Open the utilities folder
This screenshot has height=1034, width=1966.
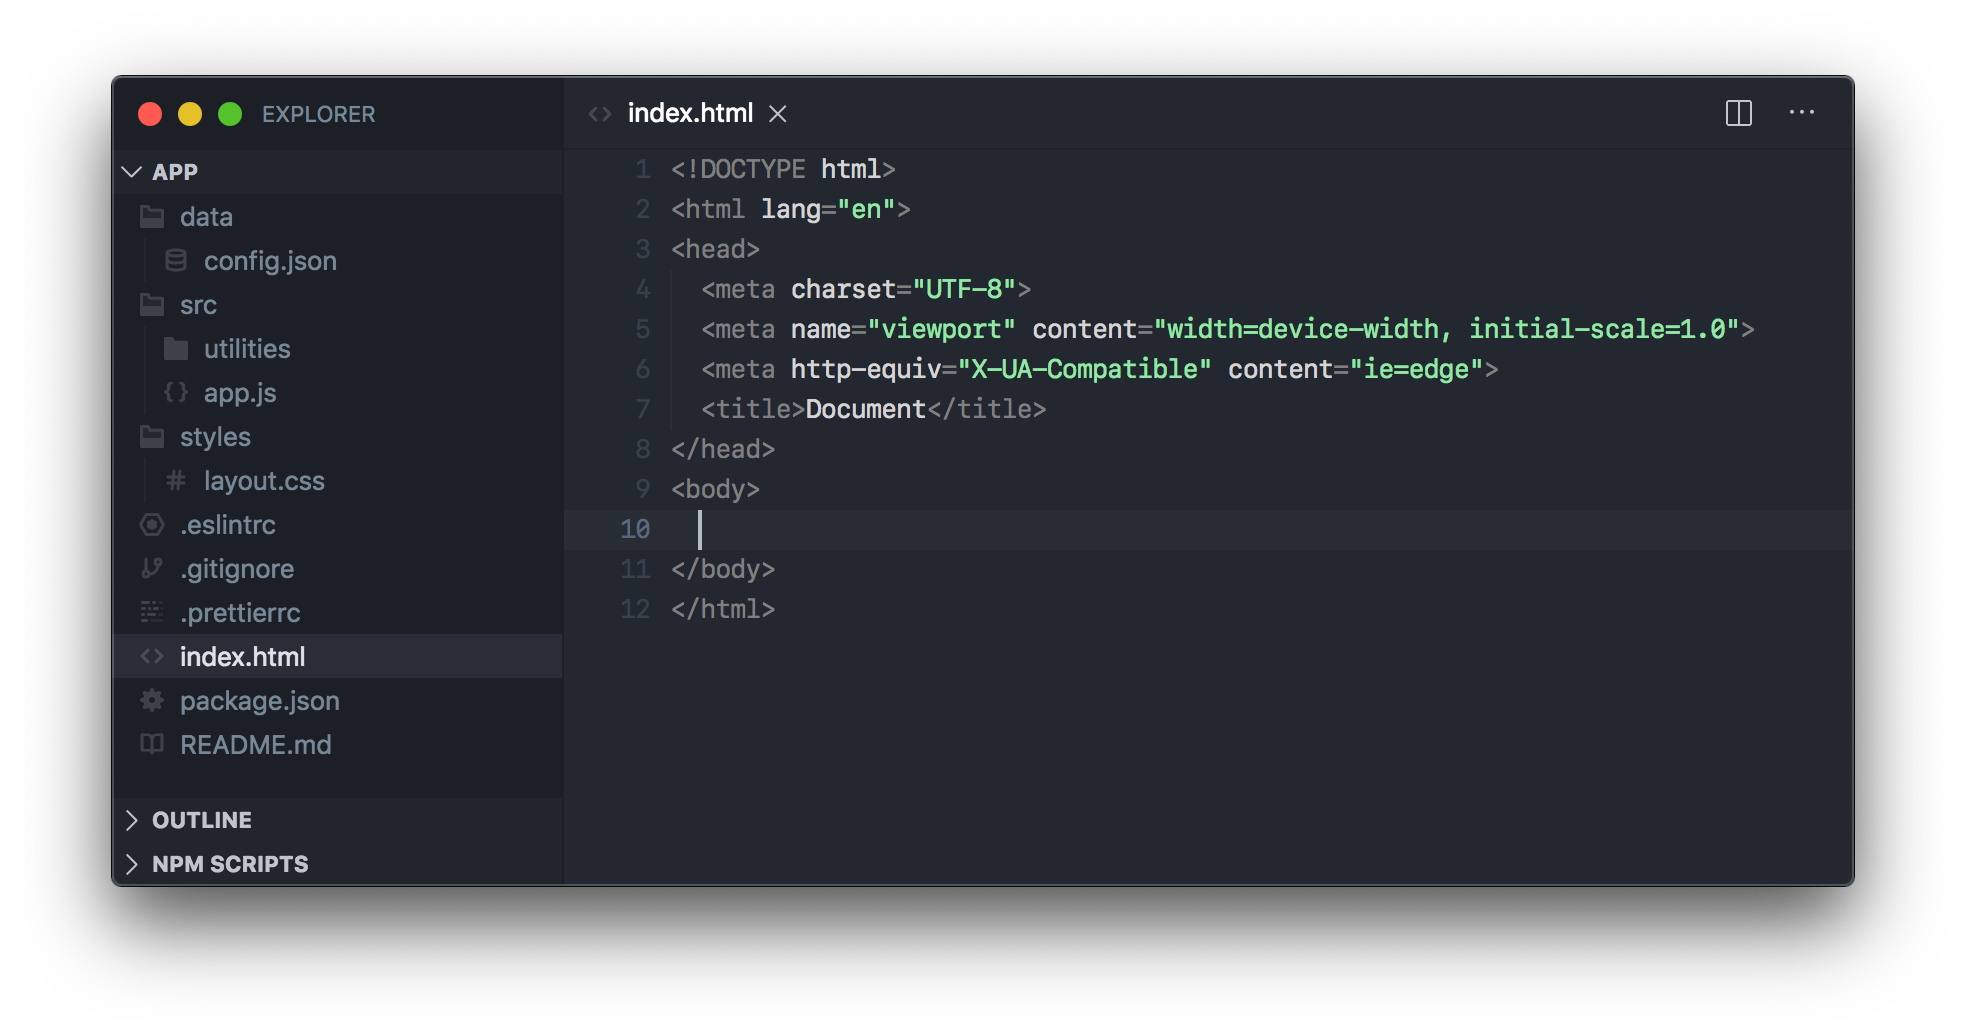point(246,348)
